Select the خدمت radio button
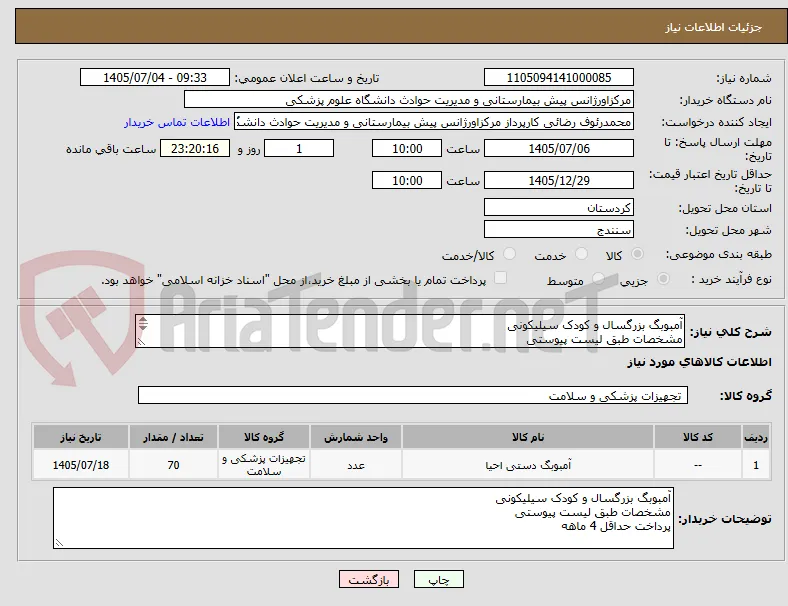This screenshot has width=788, height=606. (581, 254)
